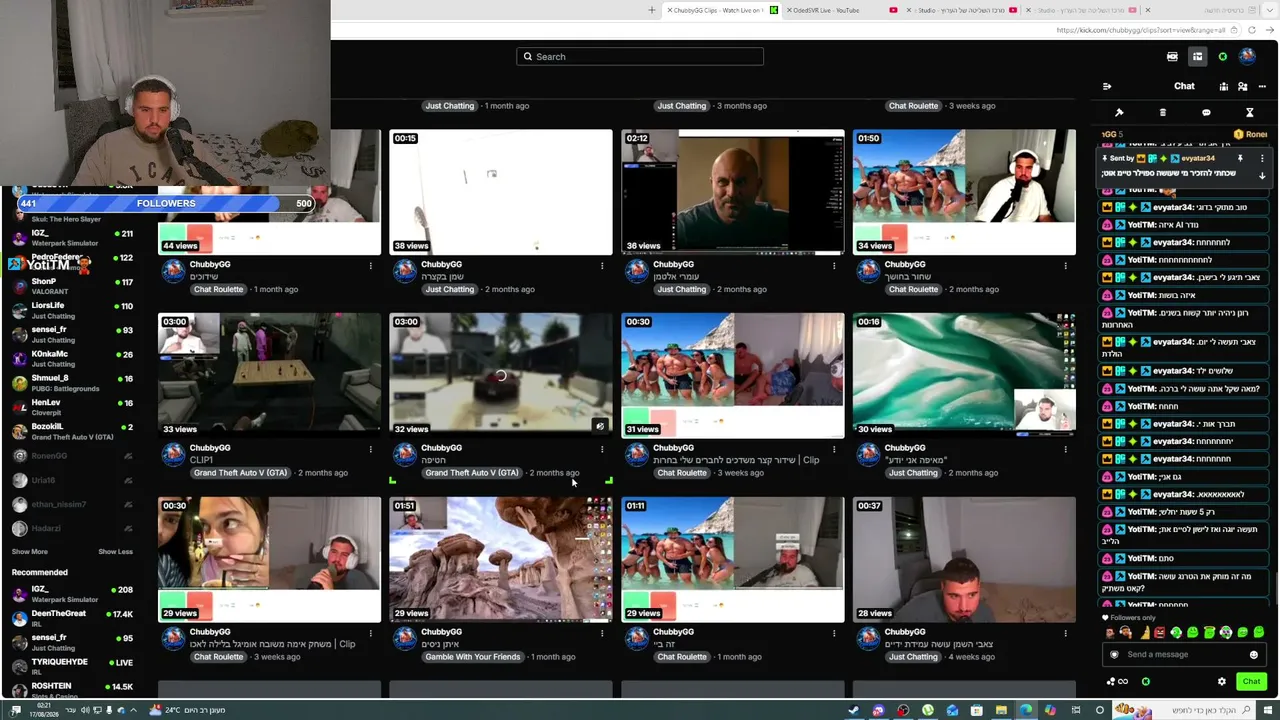This screenshot has width=1280, height=720.
Task: Click the Search field
Action: point(640,57)
